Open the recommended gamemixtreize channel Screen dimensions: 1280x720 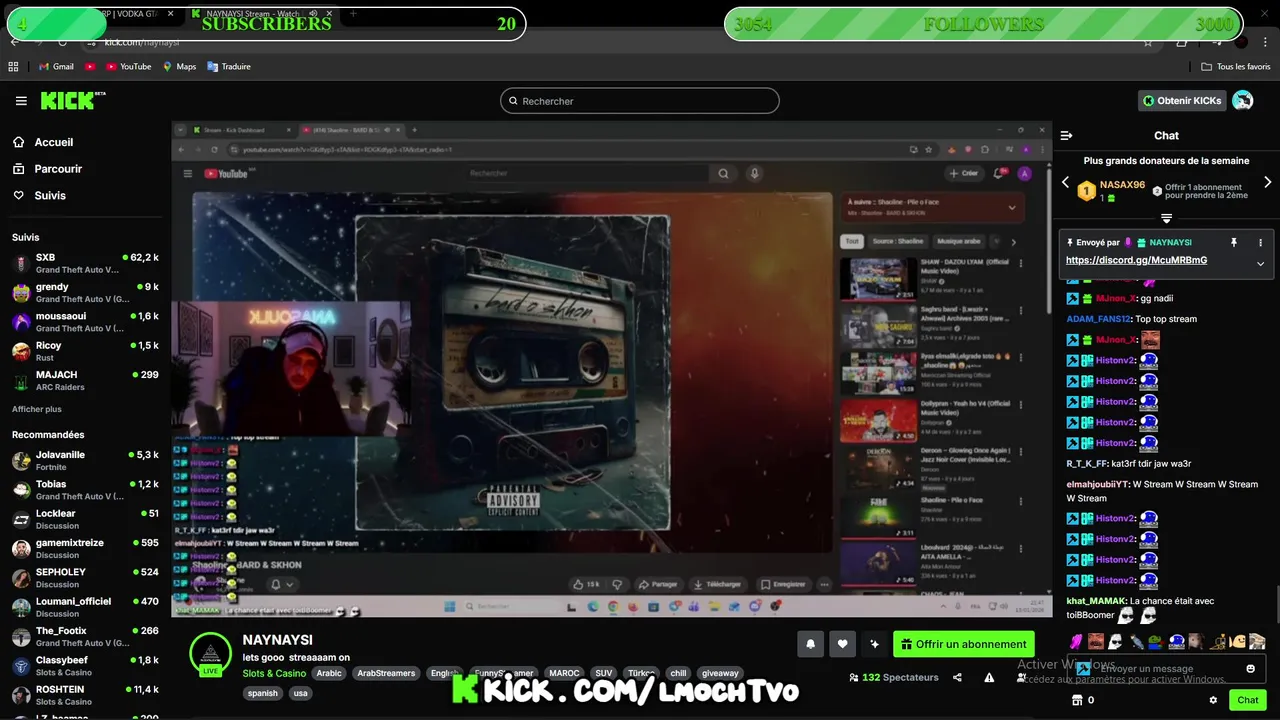86,548
